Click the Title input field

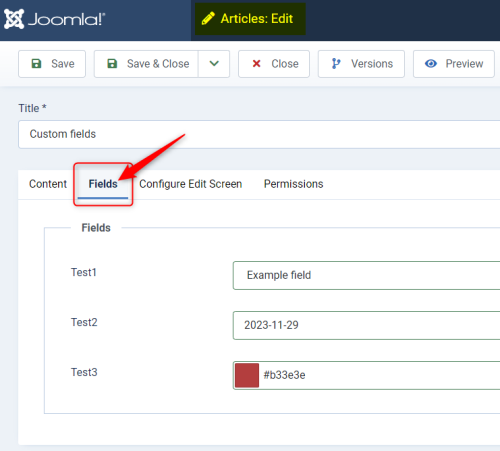pos(259,134)
